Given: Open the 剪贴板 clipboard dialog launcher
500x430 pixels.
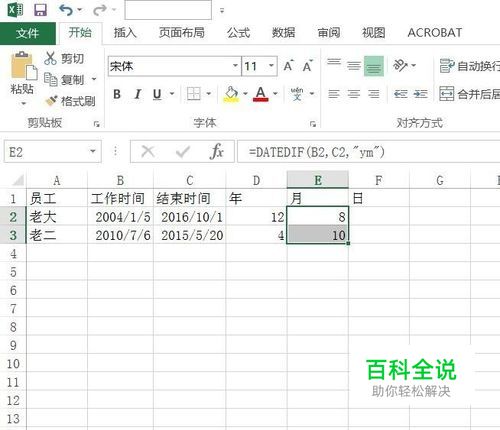Looking at the screenshot, I should point(97,124).
